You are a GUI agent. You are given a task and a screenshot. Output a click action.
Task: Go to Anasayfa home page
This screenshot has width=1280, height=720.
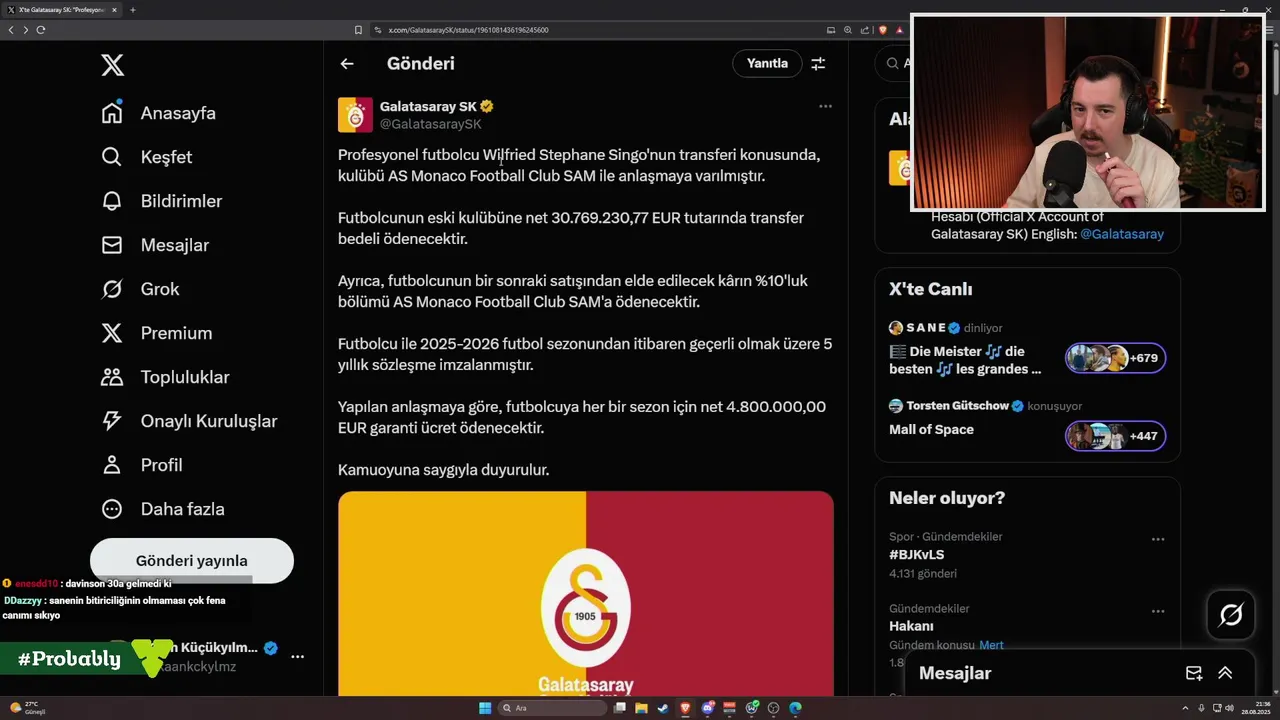pyautogui.click(x=159, y=113)
